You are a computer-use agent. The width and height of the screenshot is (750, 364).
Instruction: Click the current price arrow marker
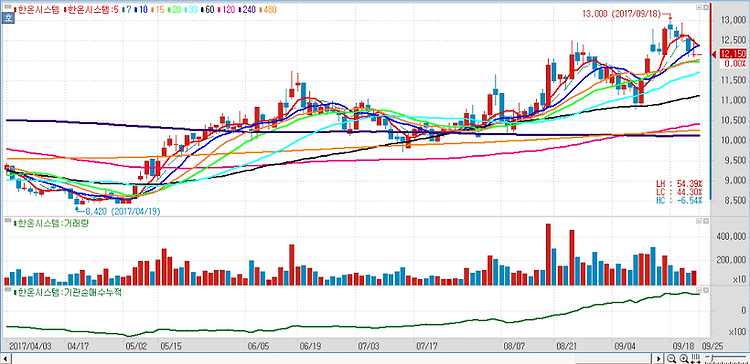(x=713, y=54)
